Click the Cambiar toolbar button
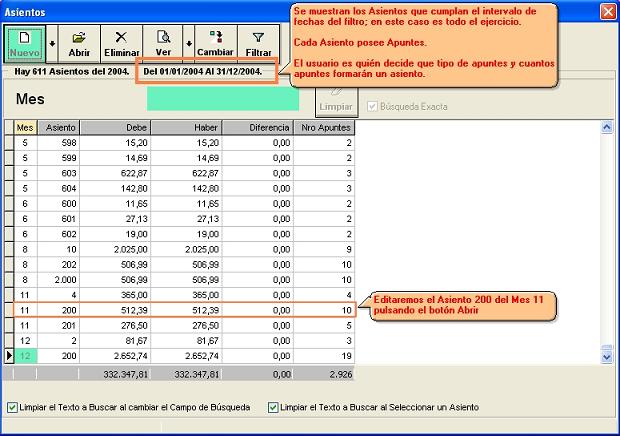The image size is (620, 436). click(216, 44)
